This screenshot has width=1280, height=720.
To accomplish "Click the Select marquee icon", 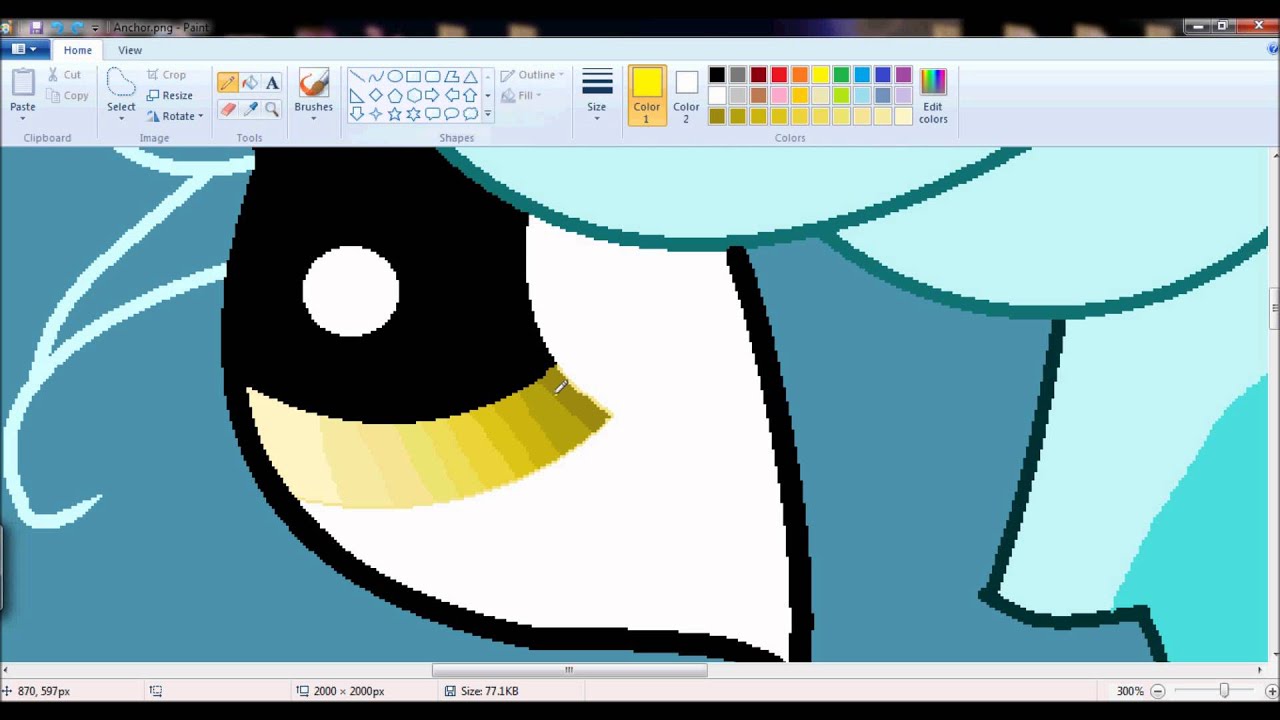I will (x=121, y=83).
